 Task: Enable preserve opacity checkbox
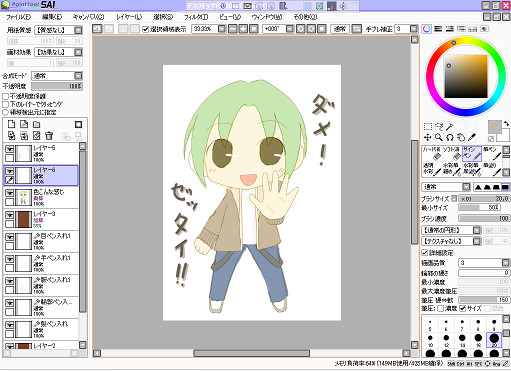coord(5,96)
